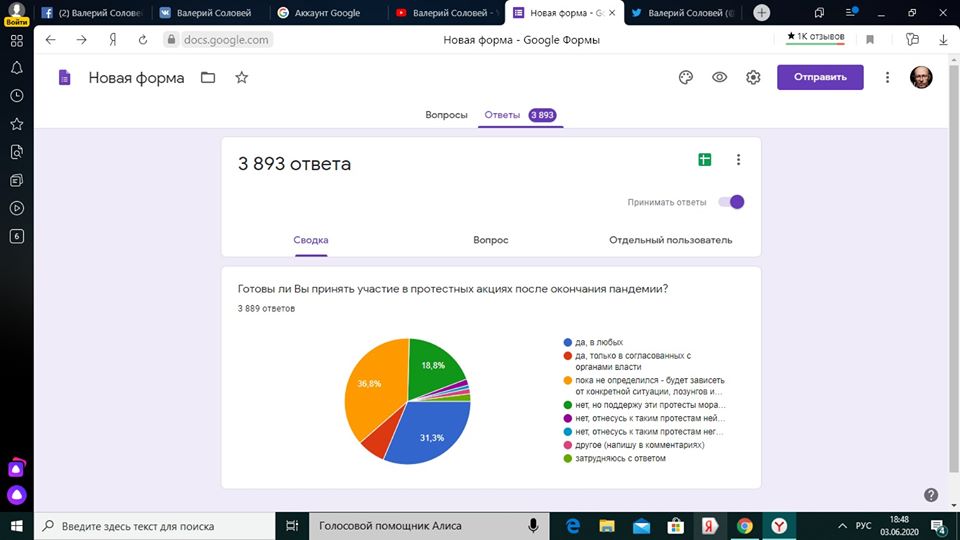The image size is (960, 540).
Task: Open the three-dot menu beside Отправить
Action: coord(887,78)
